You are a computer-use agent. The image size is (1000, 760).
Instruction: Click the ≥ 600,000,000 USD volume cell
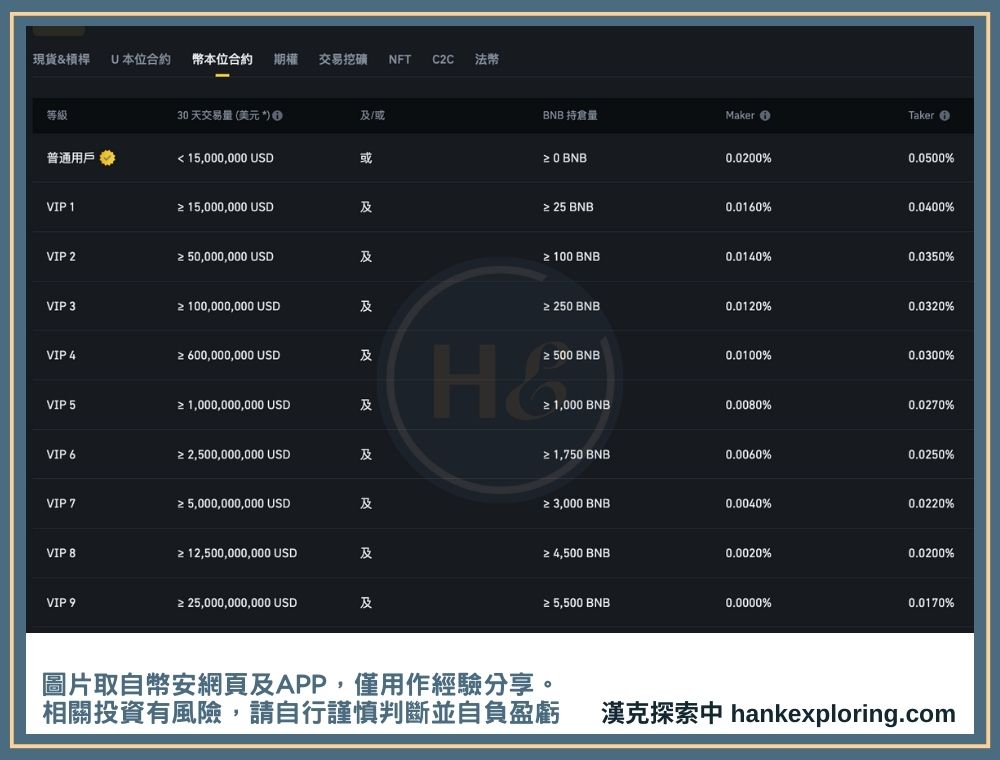coord(228,355)
